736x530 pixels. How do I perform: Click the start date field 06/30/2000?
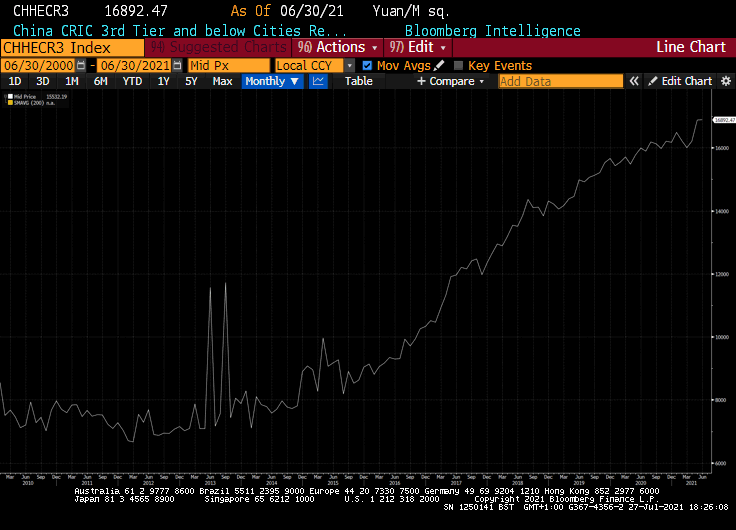38,65
